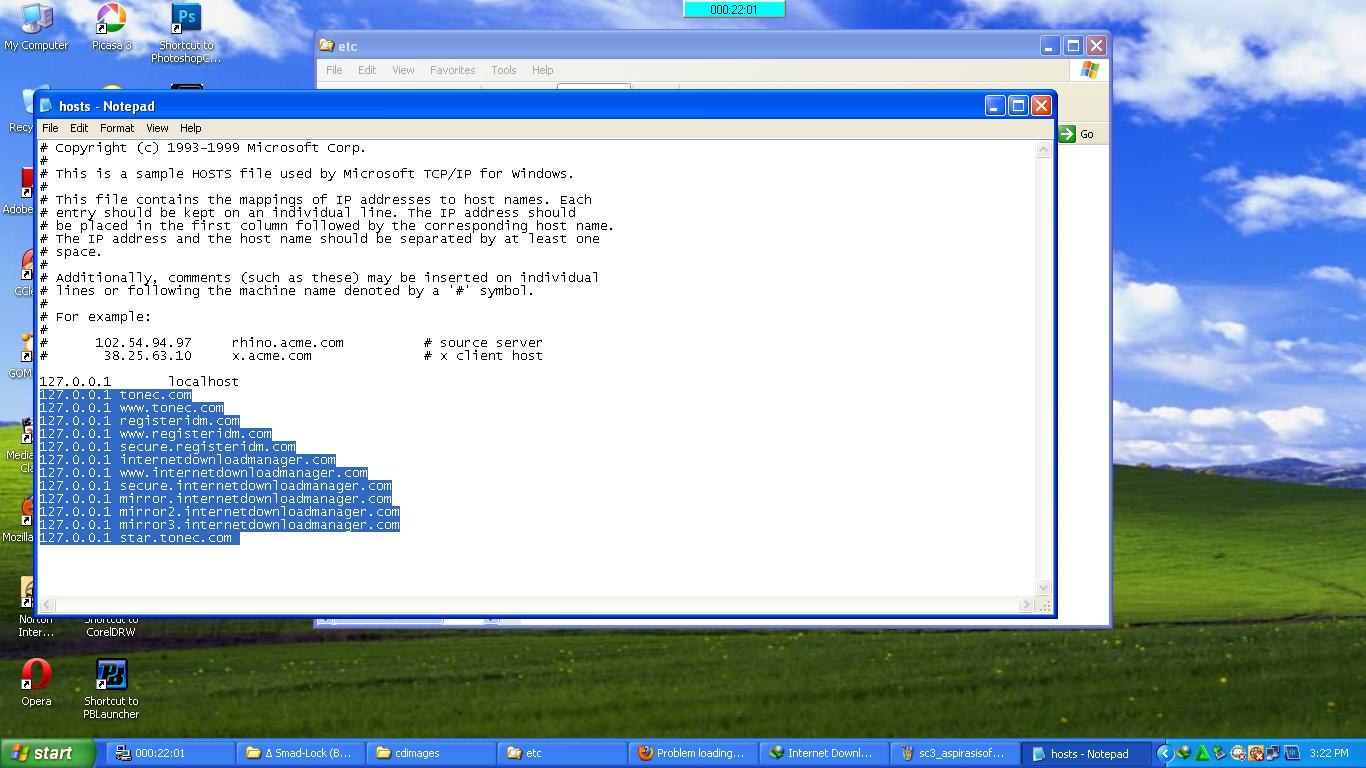Click line '127.0.0.1 internetdownloadmanager.com'

coord(187,460)
